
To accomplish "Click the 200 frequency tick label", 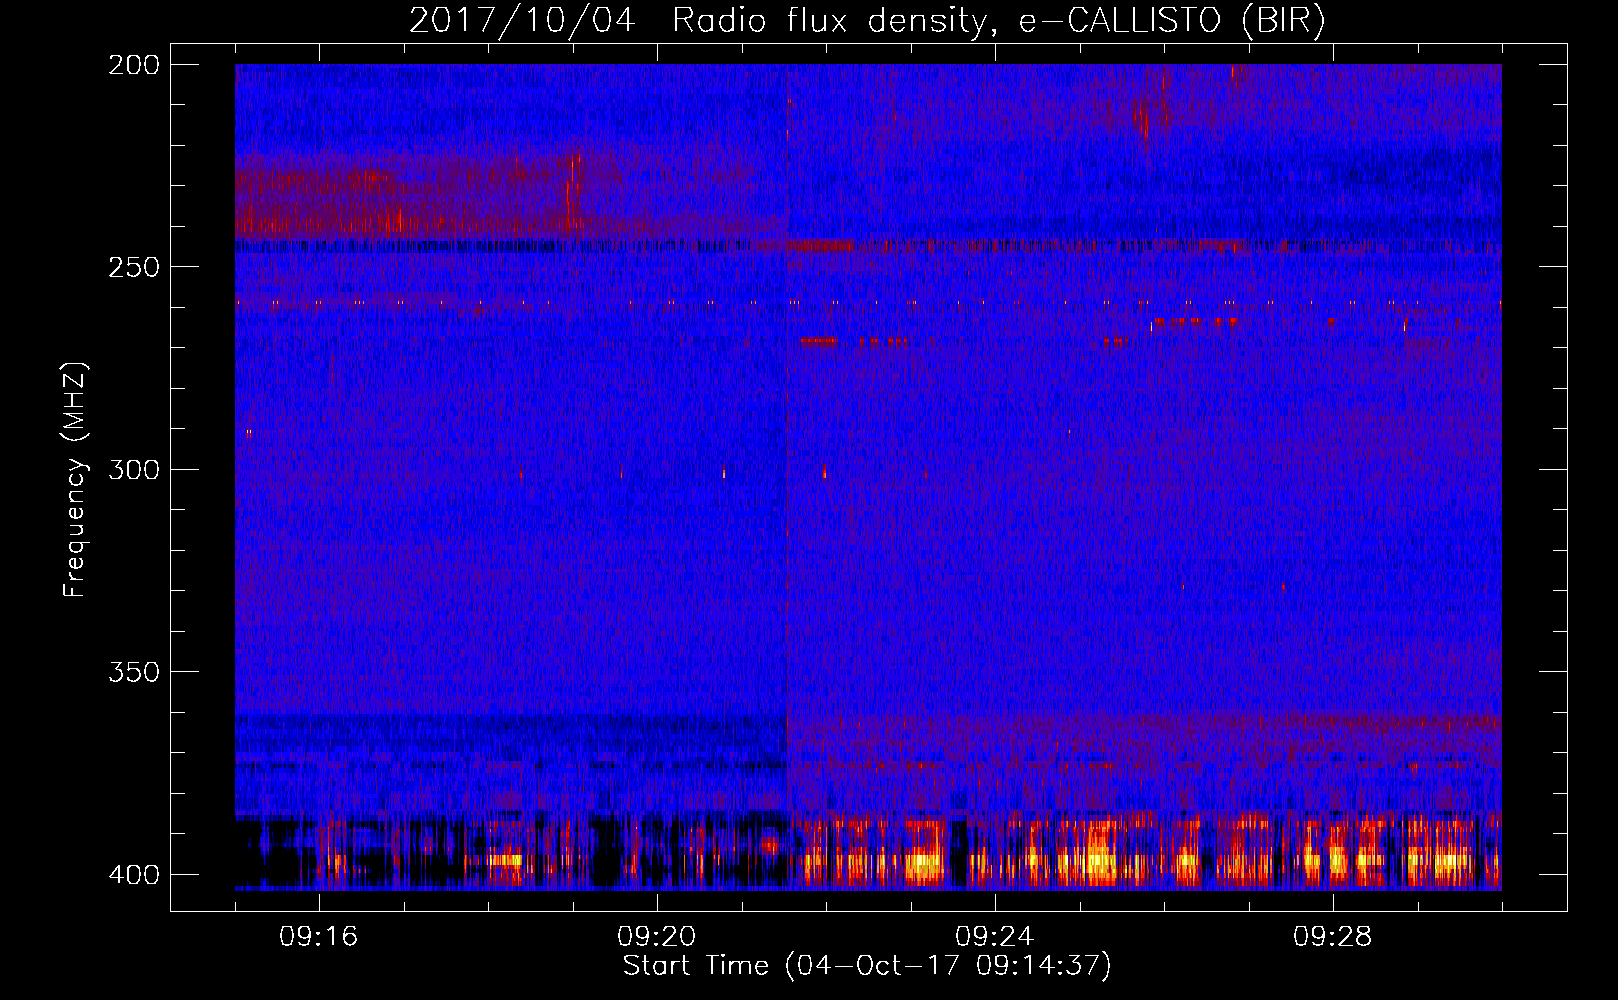I will pyautogui.click(x=133, y=65).
